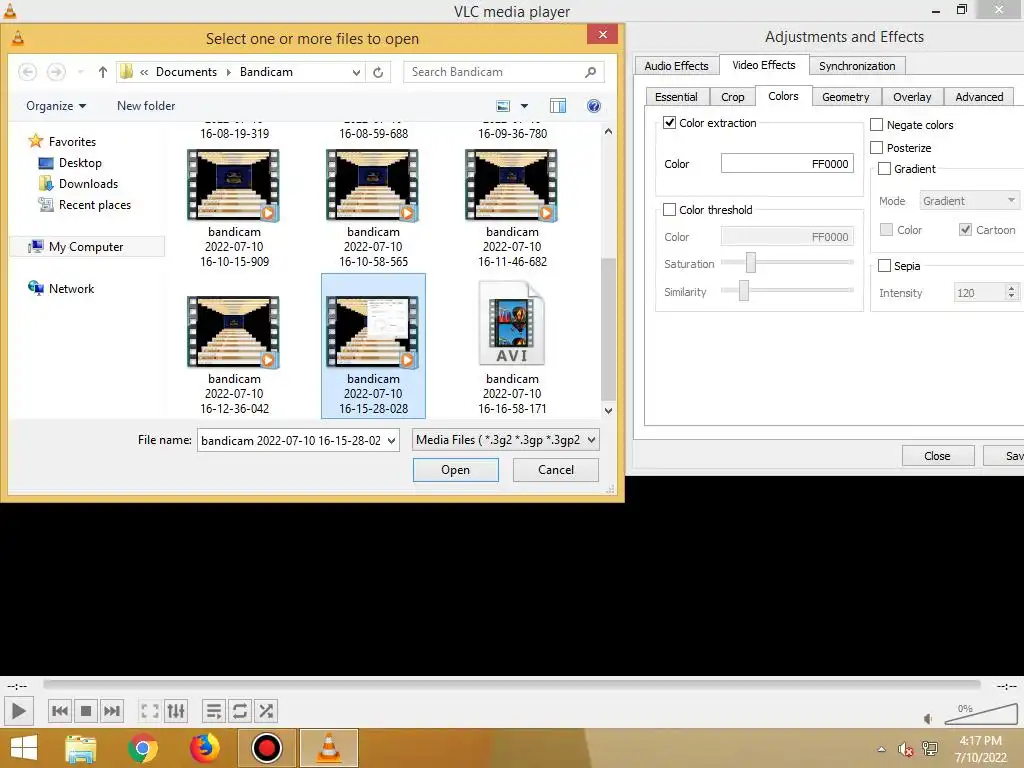The image size is (1024, 768).
Task: Stop playback with the stop button
Action: click(86, 711)
